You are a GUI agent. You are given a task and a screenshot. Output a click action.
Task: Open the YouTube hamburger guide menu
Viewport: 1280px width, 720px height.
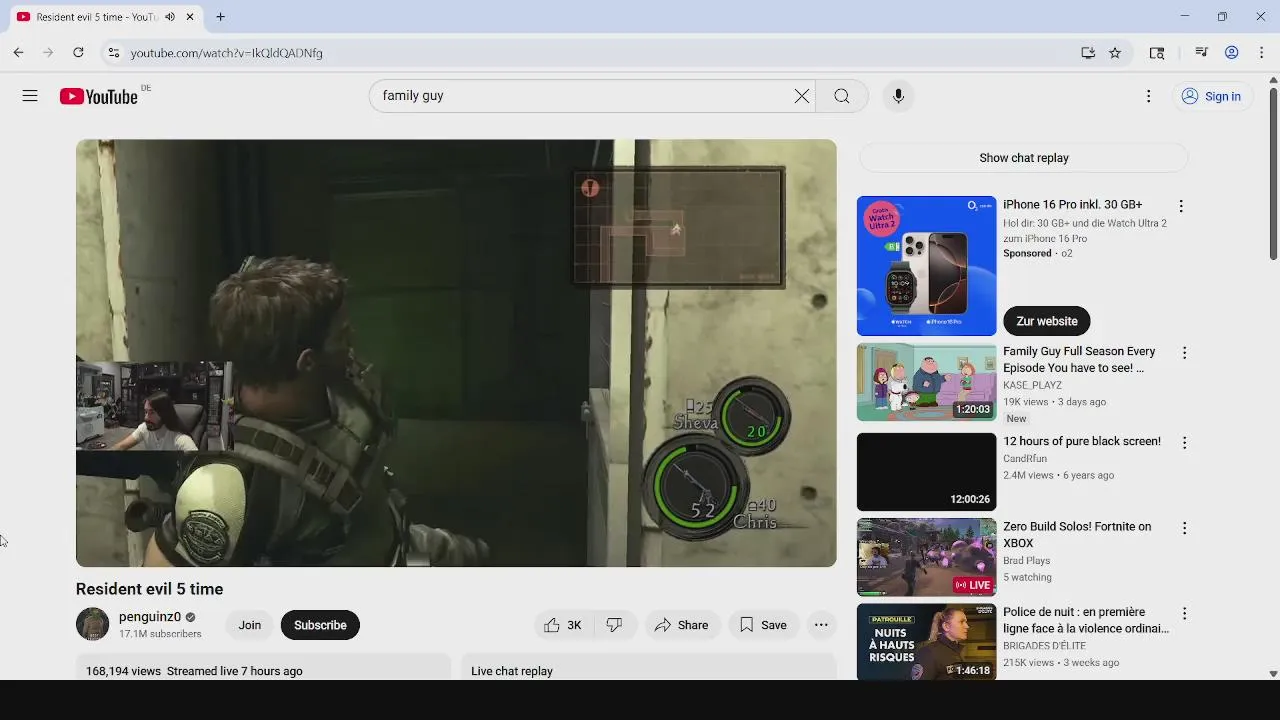tap(30, 96)
